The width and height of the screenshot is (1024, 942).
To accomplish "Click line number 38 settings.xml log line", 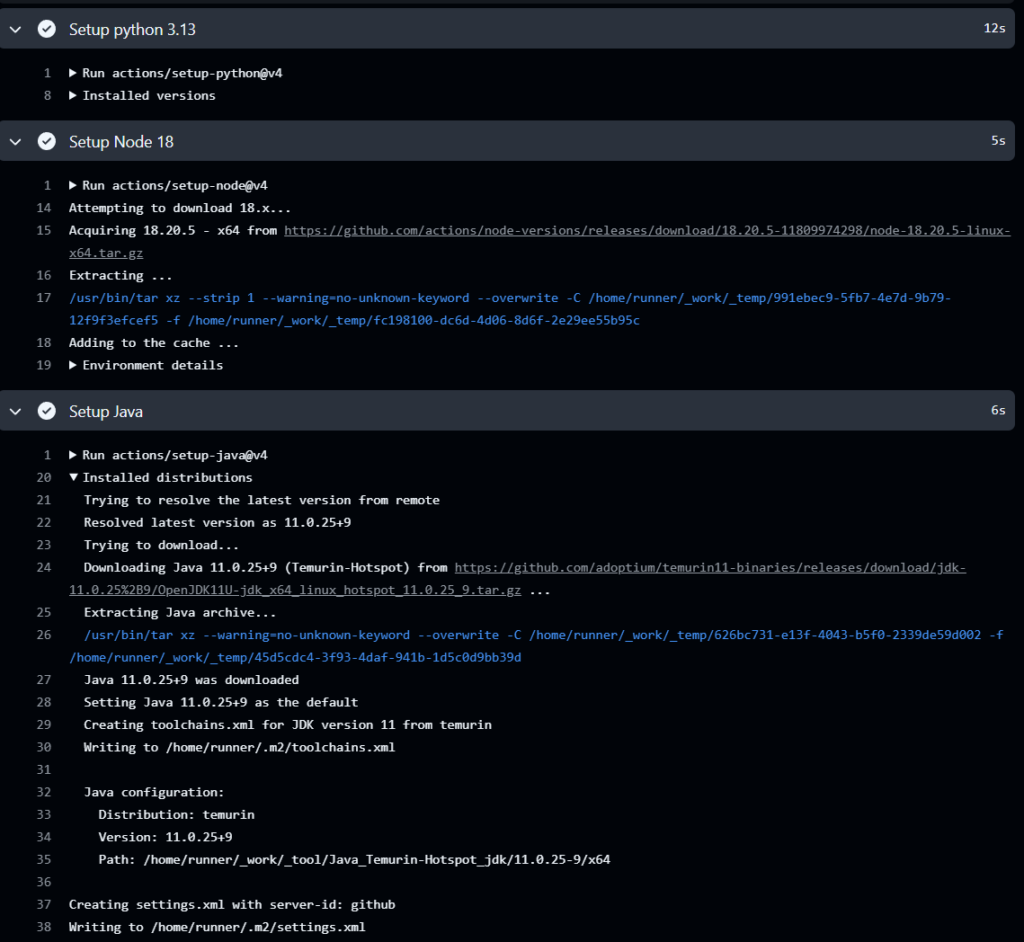I will click(x=44, y=927).
